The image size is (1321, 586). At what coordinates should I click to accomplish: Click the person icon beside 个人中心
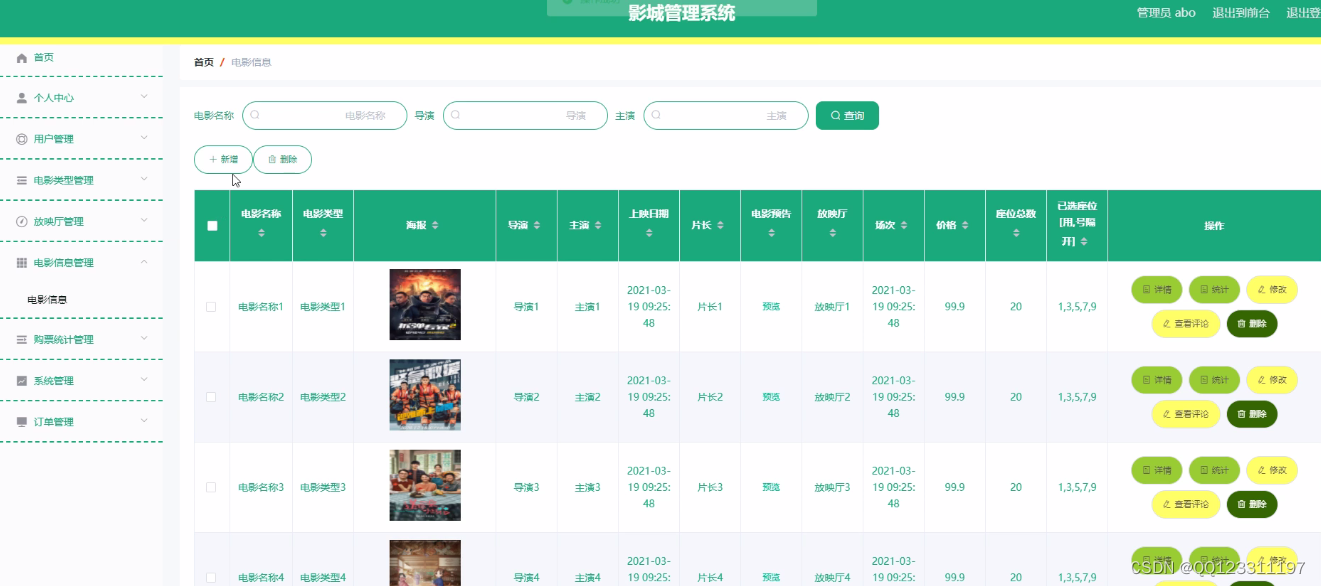[22, 98]
